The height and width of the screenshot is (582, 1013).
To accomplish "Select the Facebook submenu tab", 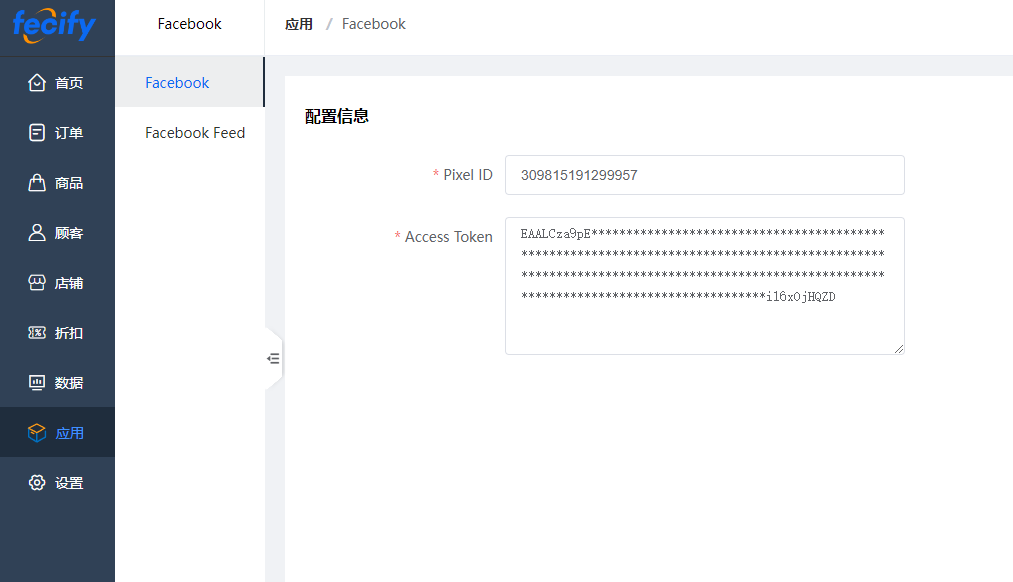I will click(190, 83).
